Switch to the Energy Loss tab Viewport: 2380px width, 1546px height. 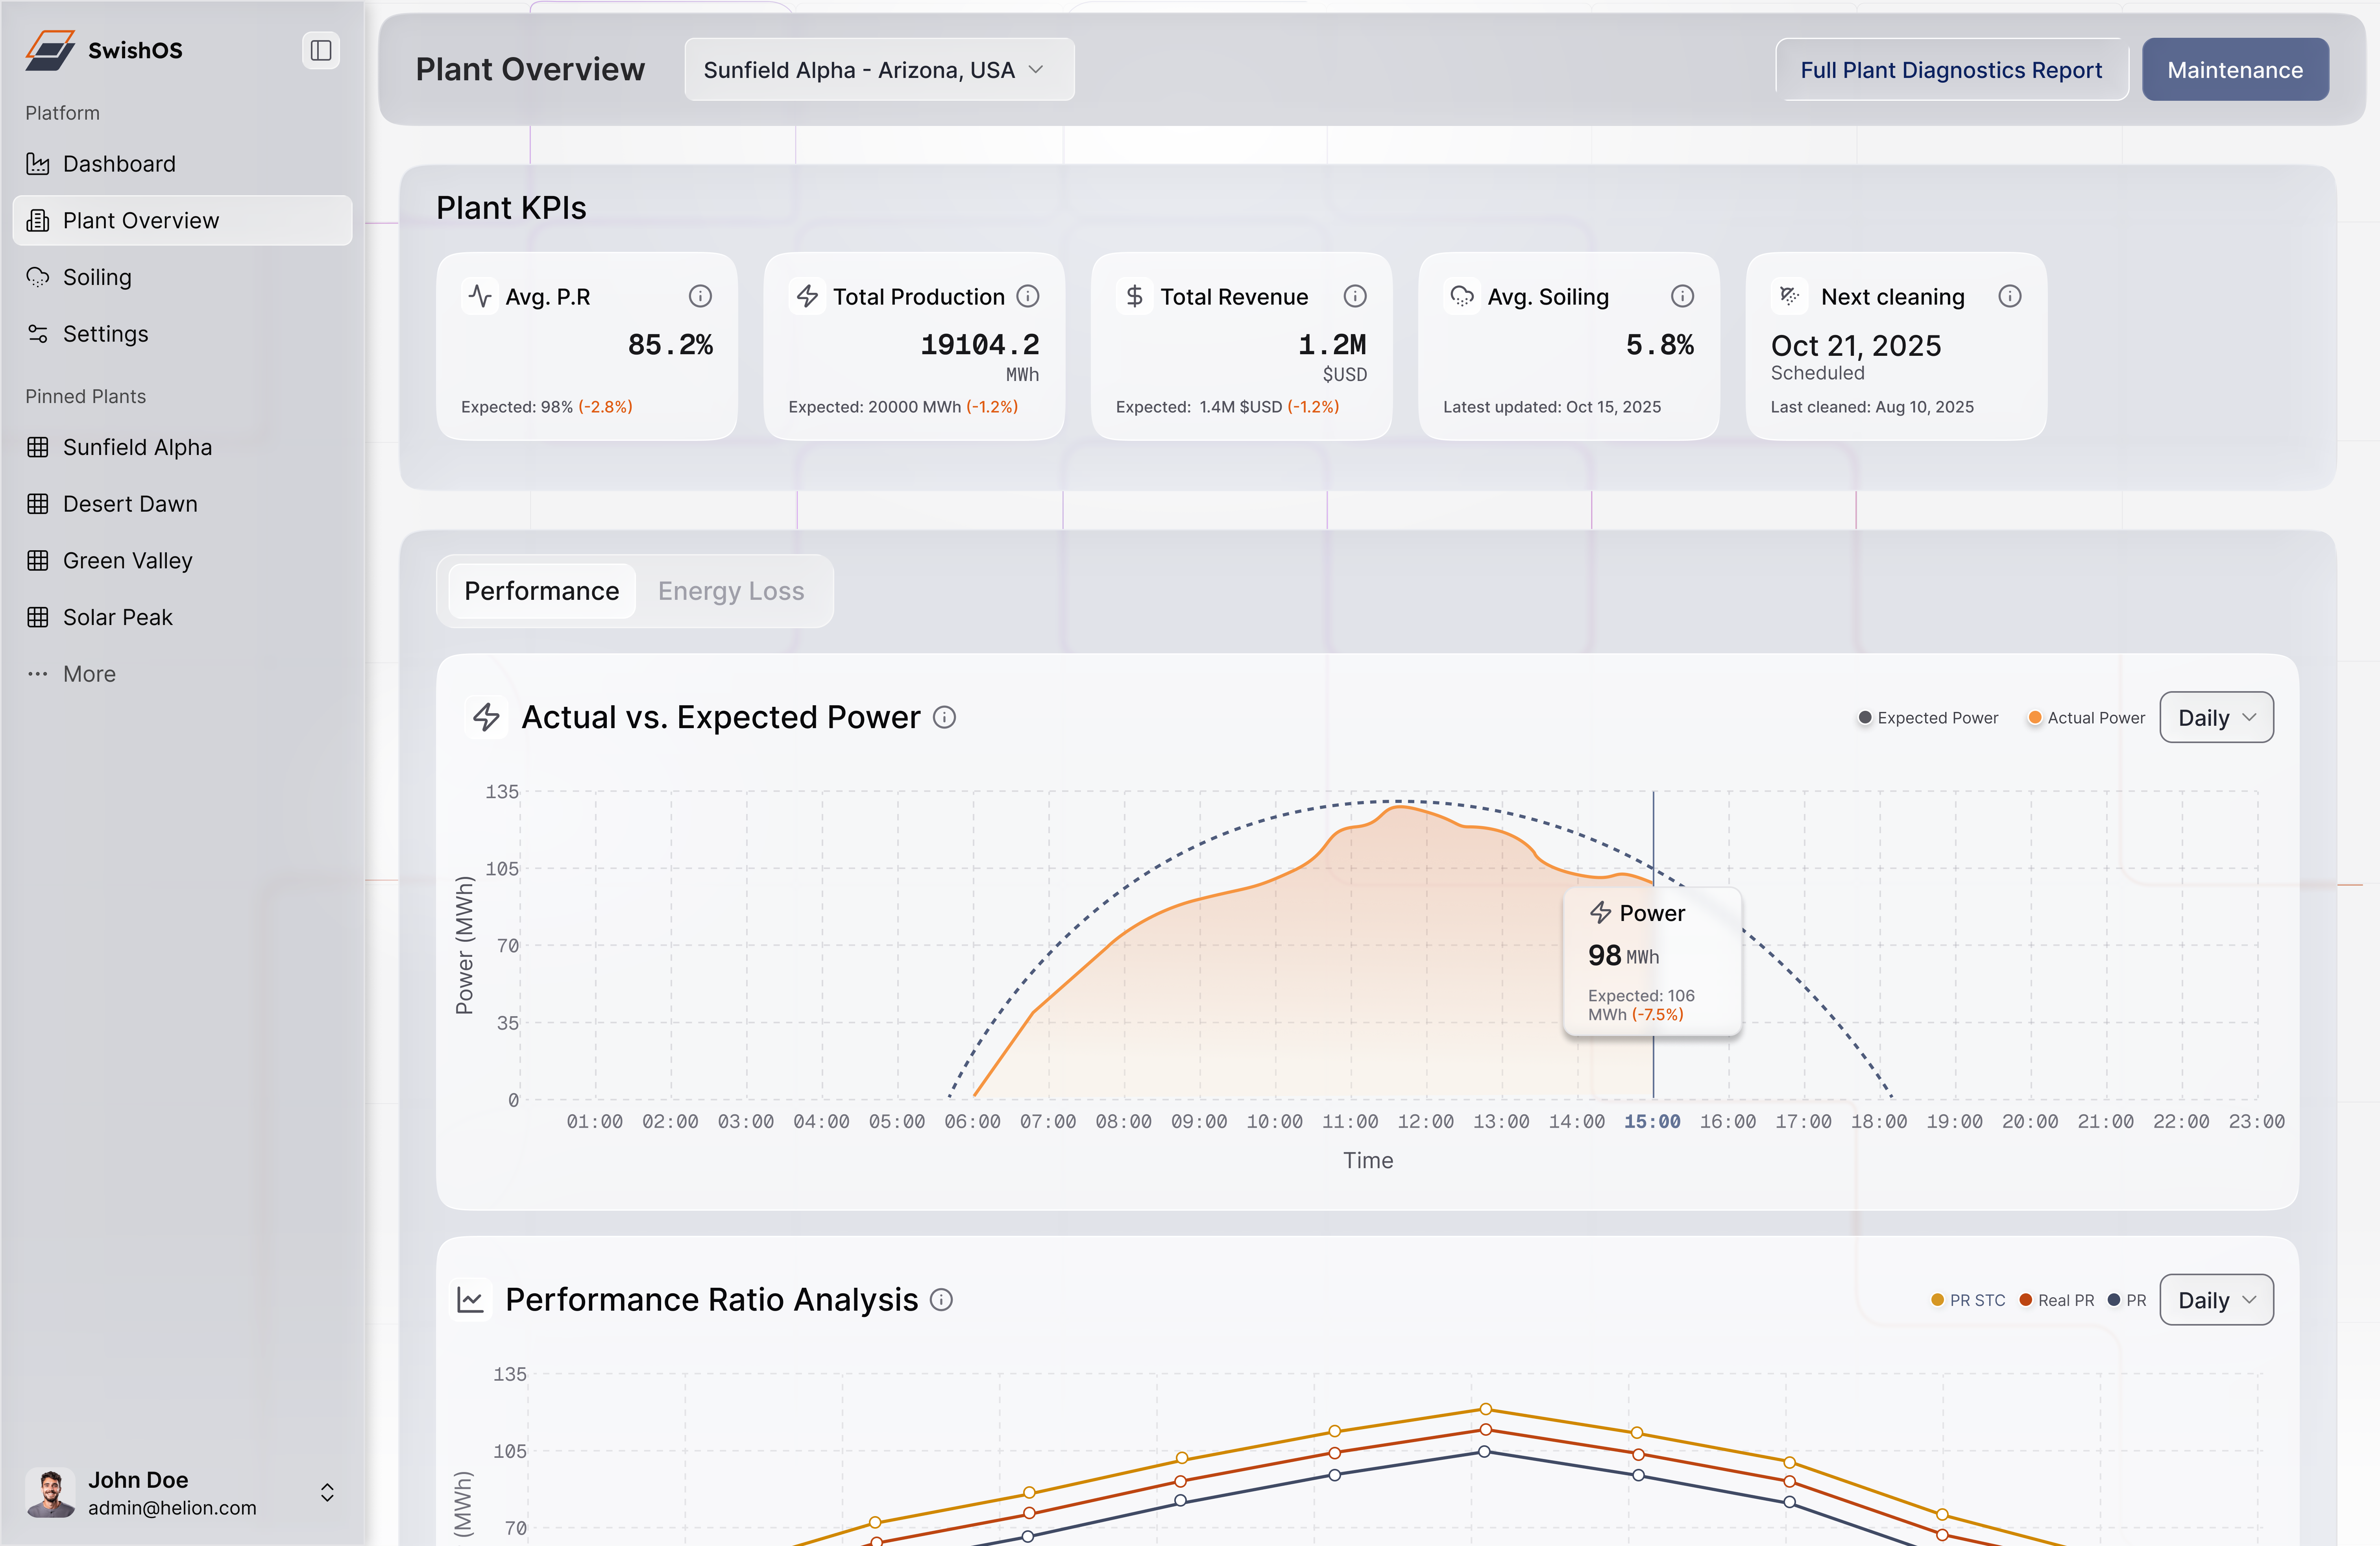click(731, 590)
